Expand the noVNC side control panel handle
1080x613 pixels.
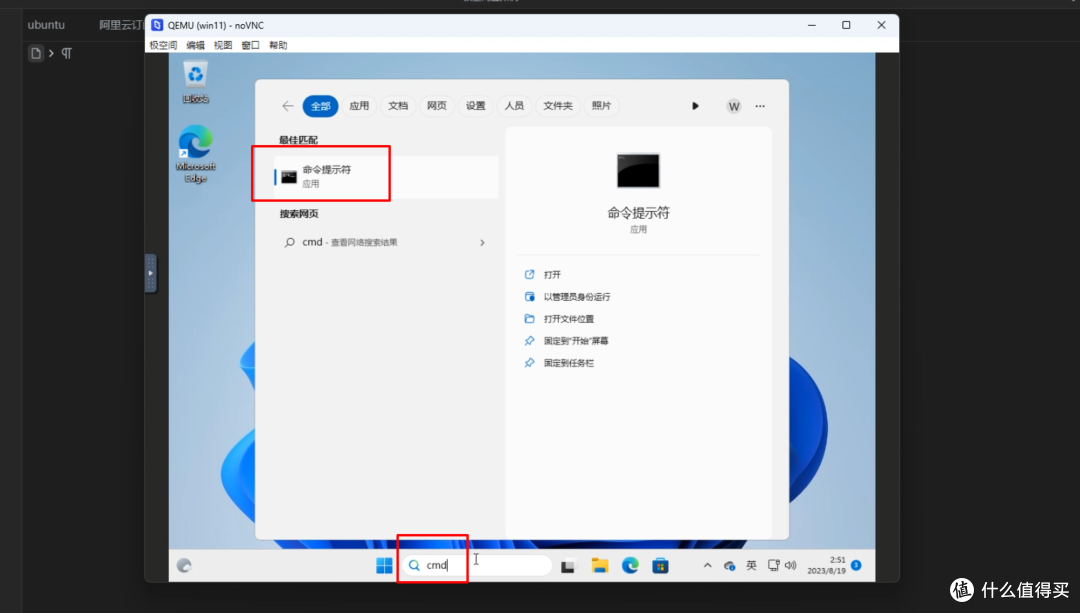[x=151, y=273]
